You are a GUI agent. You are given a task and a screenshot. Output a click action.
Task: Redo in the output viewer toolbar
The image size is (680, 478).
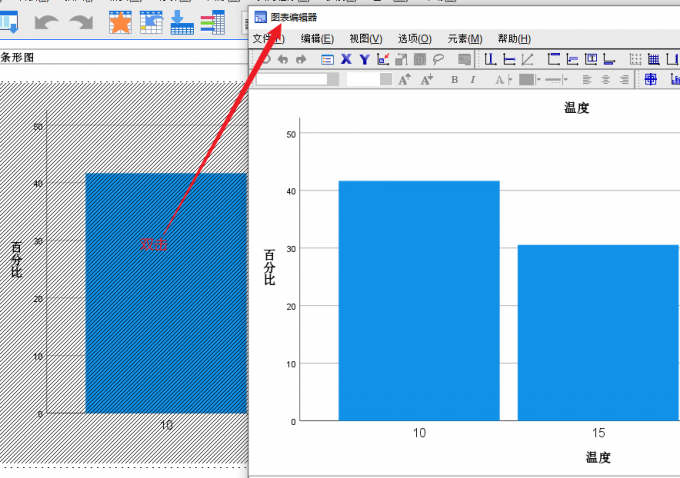81,22
